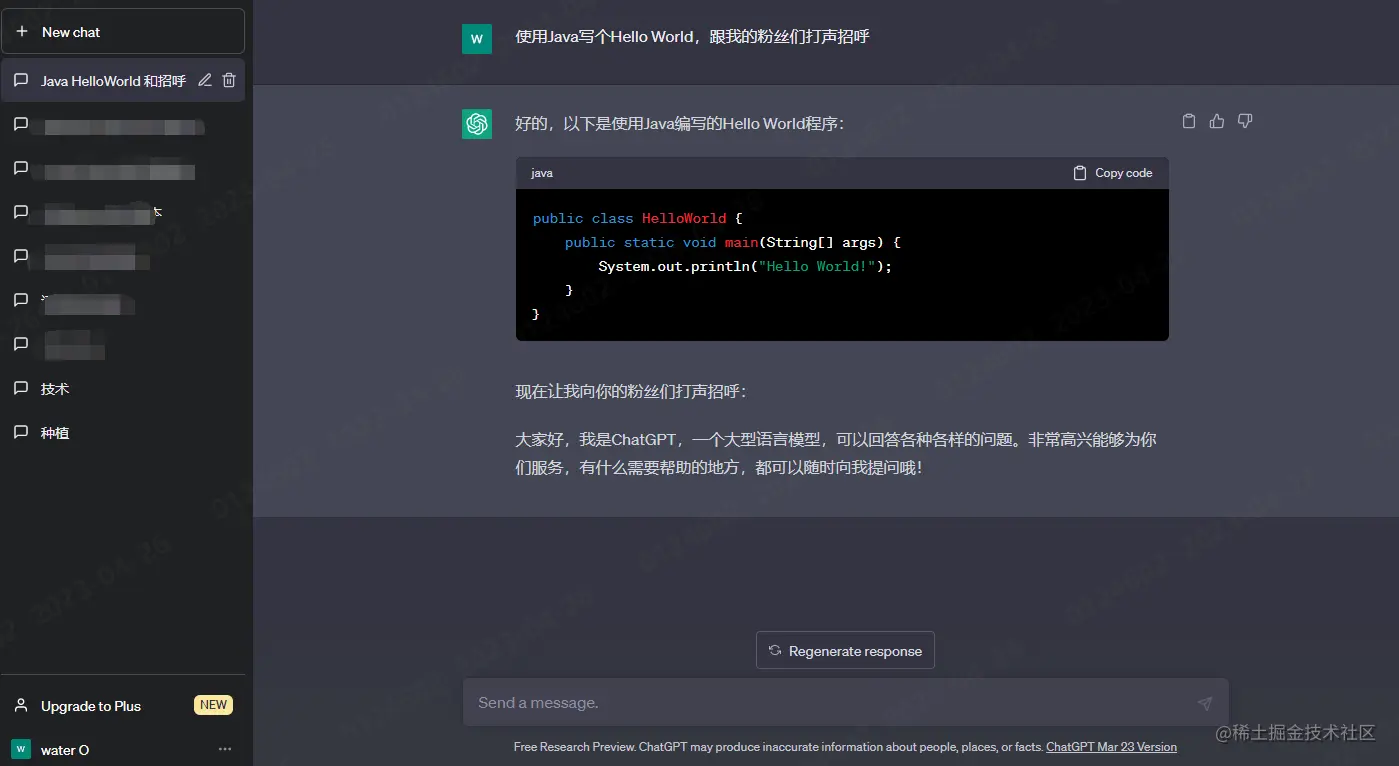Screen dimensions: 1399x766
Task: Click the "Hello World!" string in the code
Action: point(817,266)
